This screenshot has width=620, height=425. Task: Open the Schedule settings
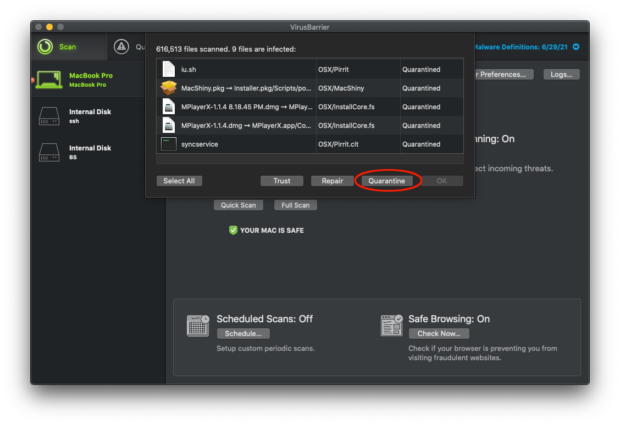pos(242,333)
